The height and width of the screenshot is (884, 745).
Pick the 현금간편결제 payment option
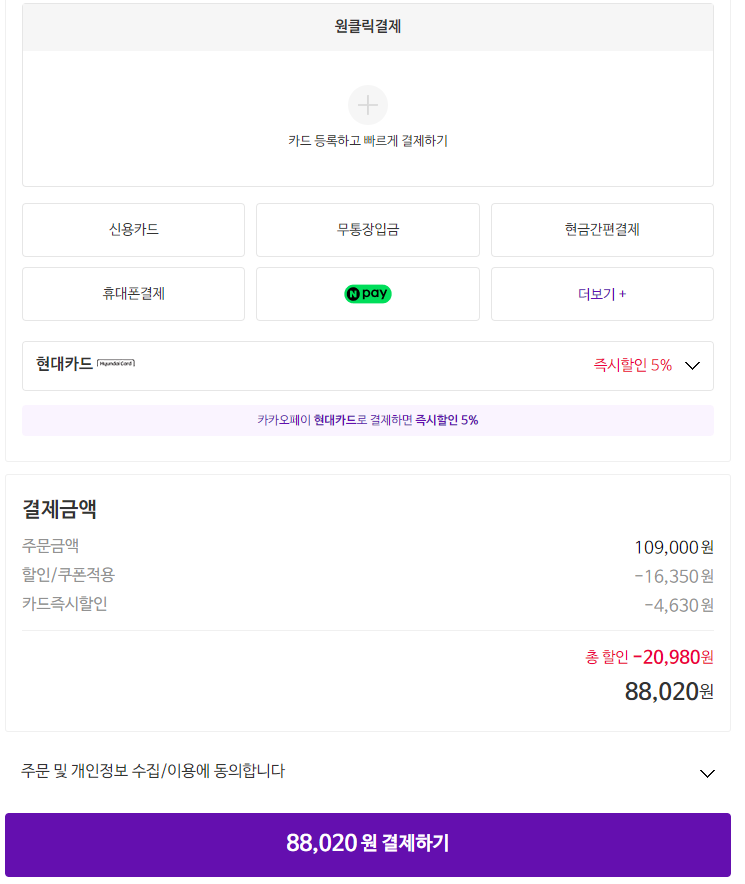pyautogui.click(x=602, y=230)
